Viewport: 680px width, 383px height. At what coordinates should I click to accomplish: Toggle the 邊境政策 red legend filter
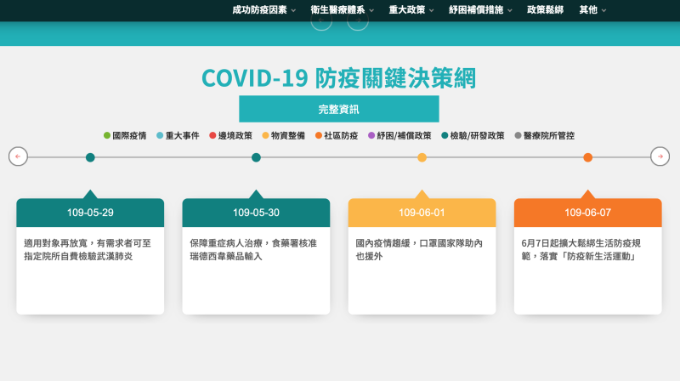pos(231,136)
